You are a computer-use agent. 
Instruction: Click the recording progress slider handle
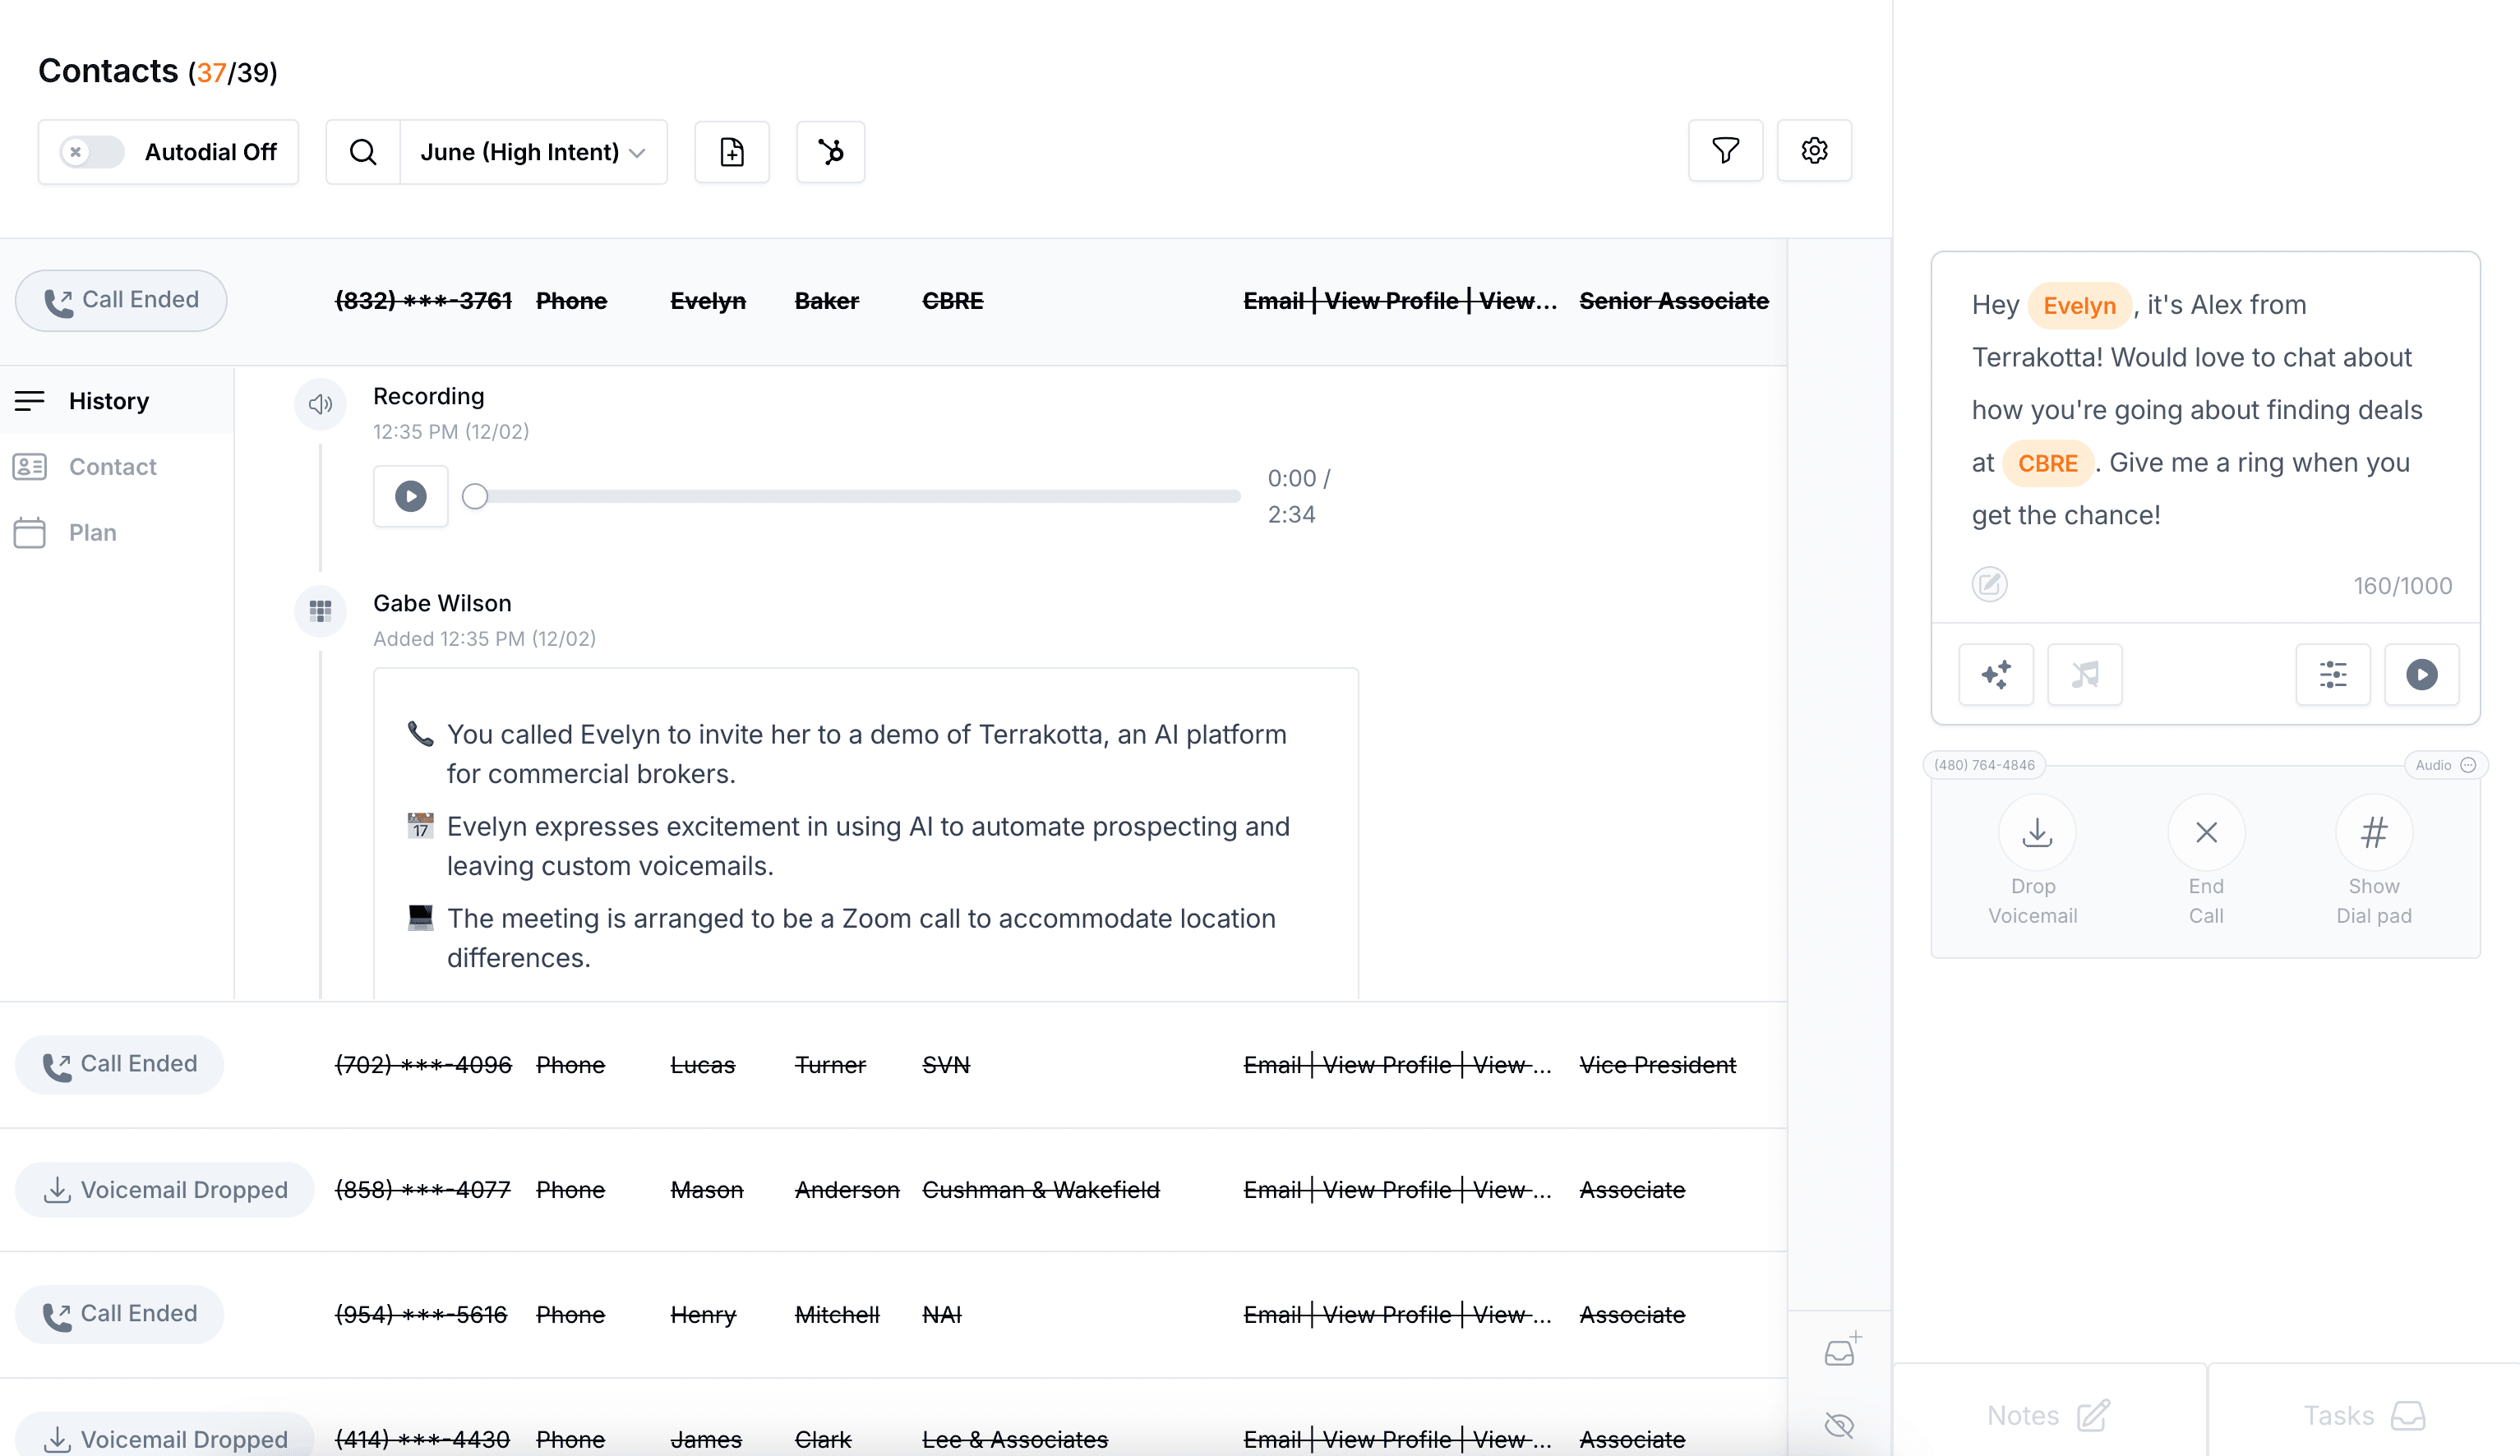[x=475, y=496]
